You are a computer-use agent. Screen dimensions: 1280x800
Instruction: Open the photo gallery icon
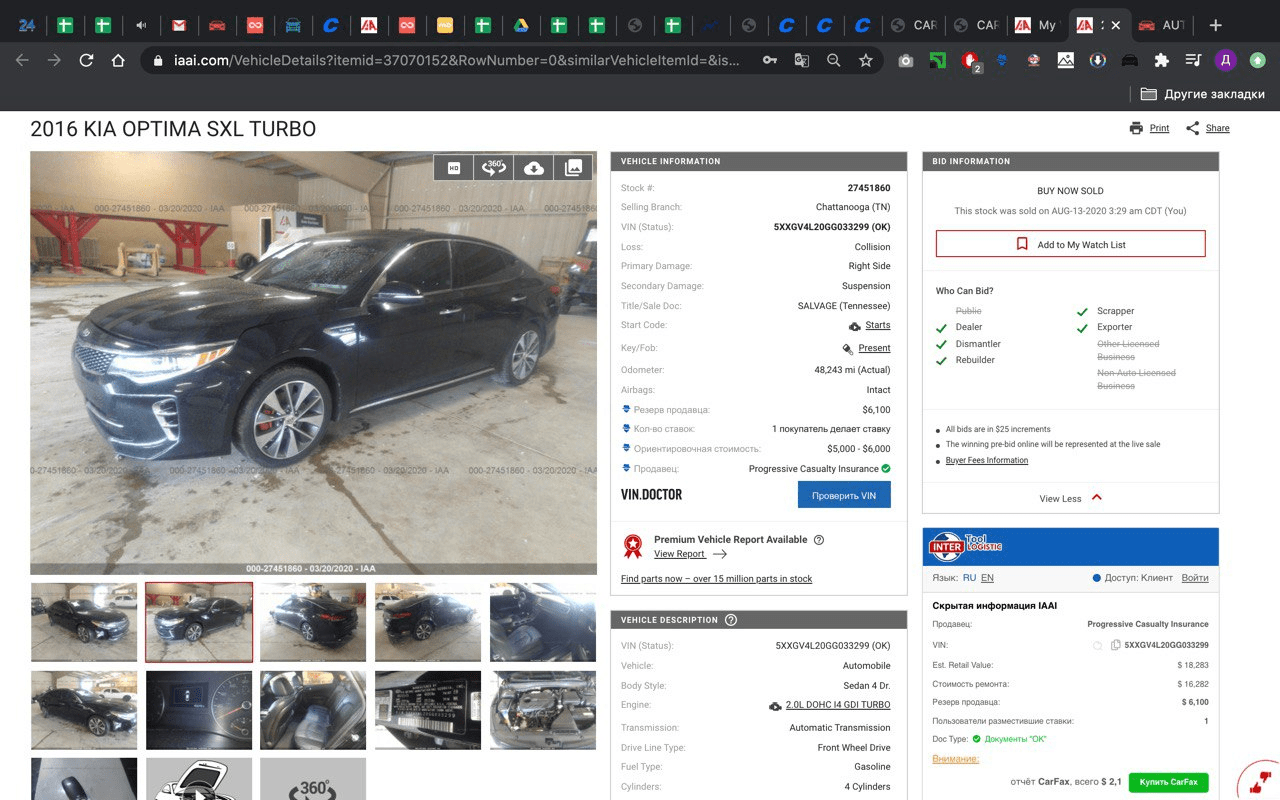point(573,168)
